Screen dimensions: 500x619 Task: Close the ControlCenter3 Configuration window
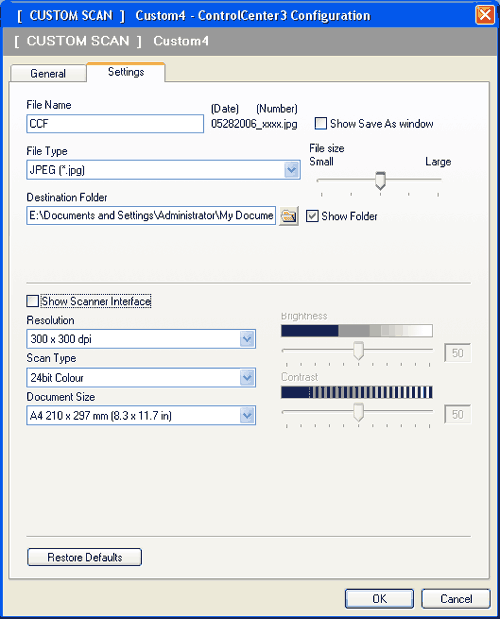[x=485, y=15]
